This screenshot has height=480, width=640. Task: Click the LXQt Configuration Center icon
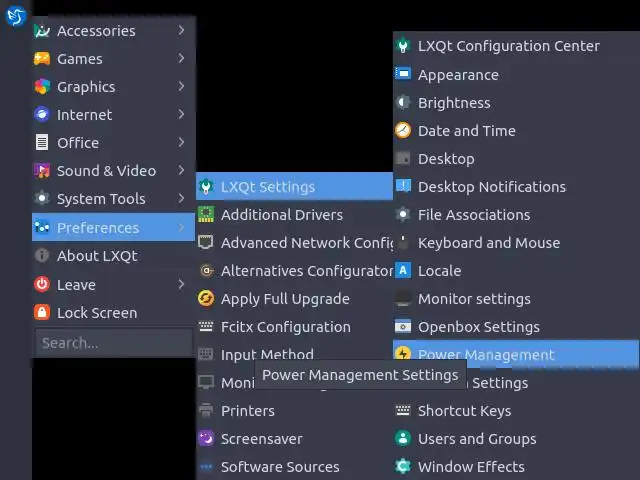tap(403, 46)
